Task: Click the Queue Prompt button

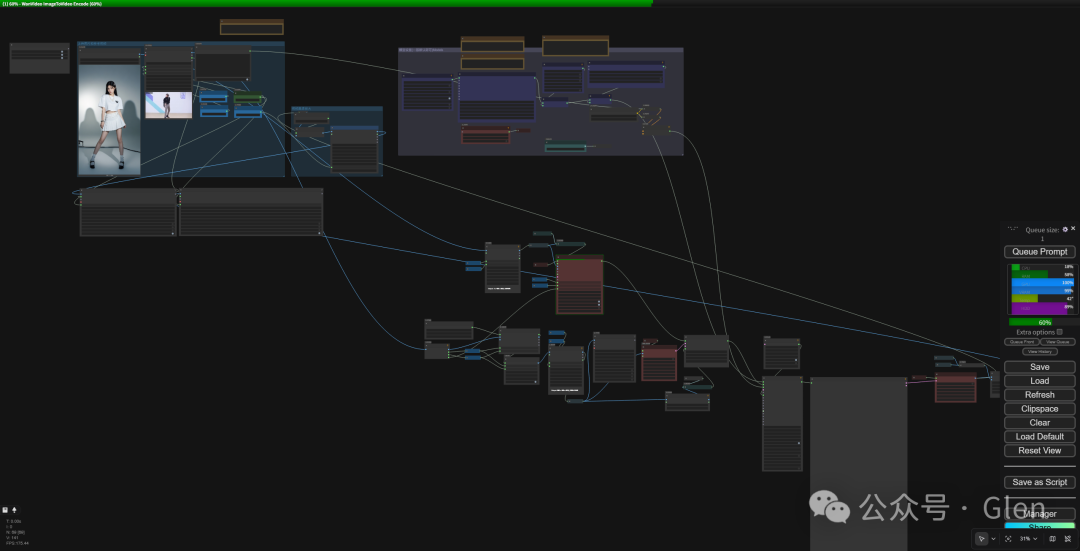Action: coord(1039,251)
